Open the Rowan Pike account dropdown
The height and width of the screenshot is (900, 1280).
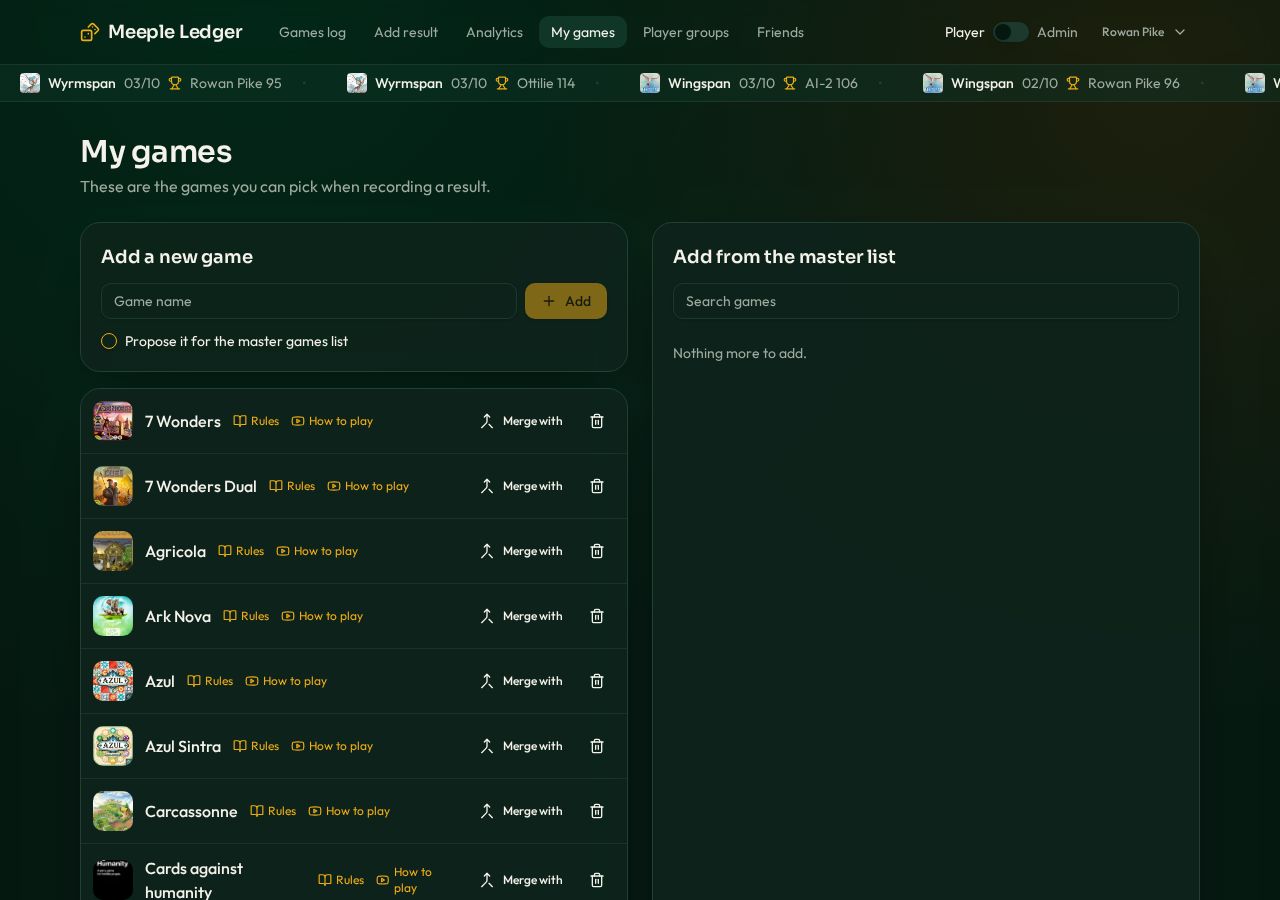pos(1144,32)
